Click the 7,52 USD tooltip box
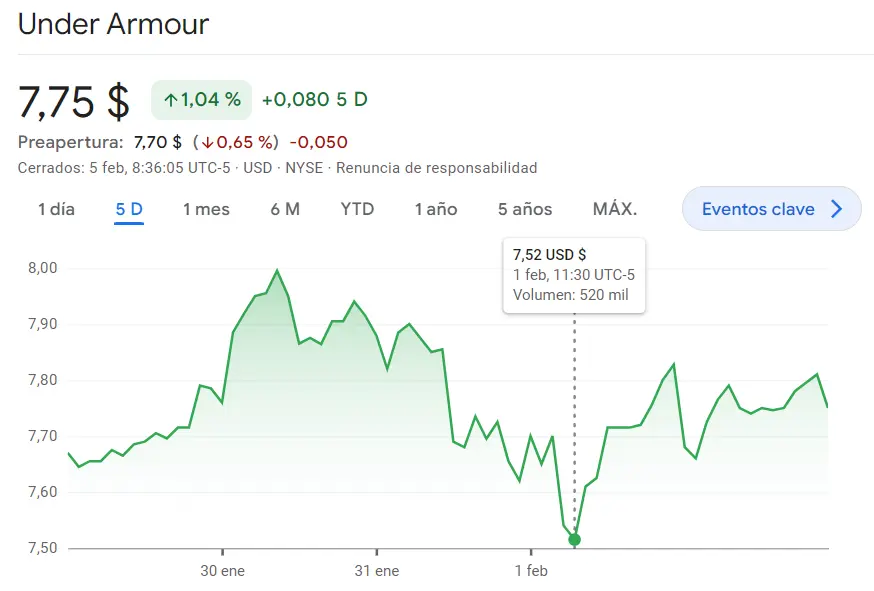Image resolution: width=874 pixels, height=591 pixels. 574,275
